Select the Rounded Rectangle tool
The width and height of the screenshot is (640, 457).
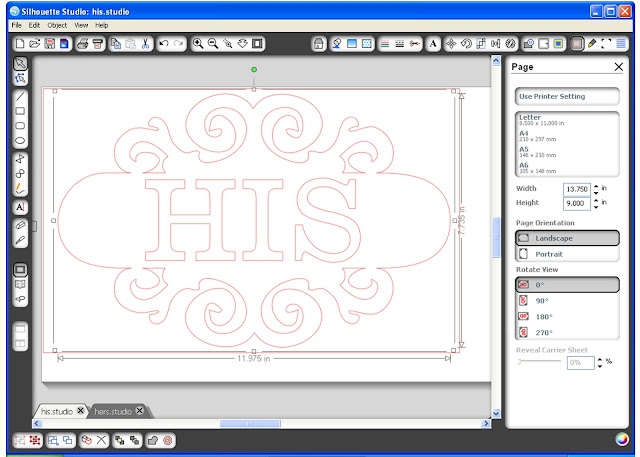pos(20,126)
